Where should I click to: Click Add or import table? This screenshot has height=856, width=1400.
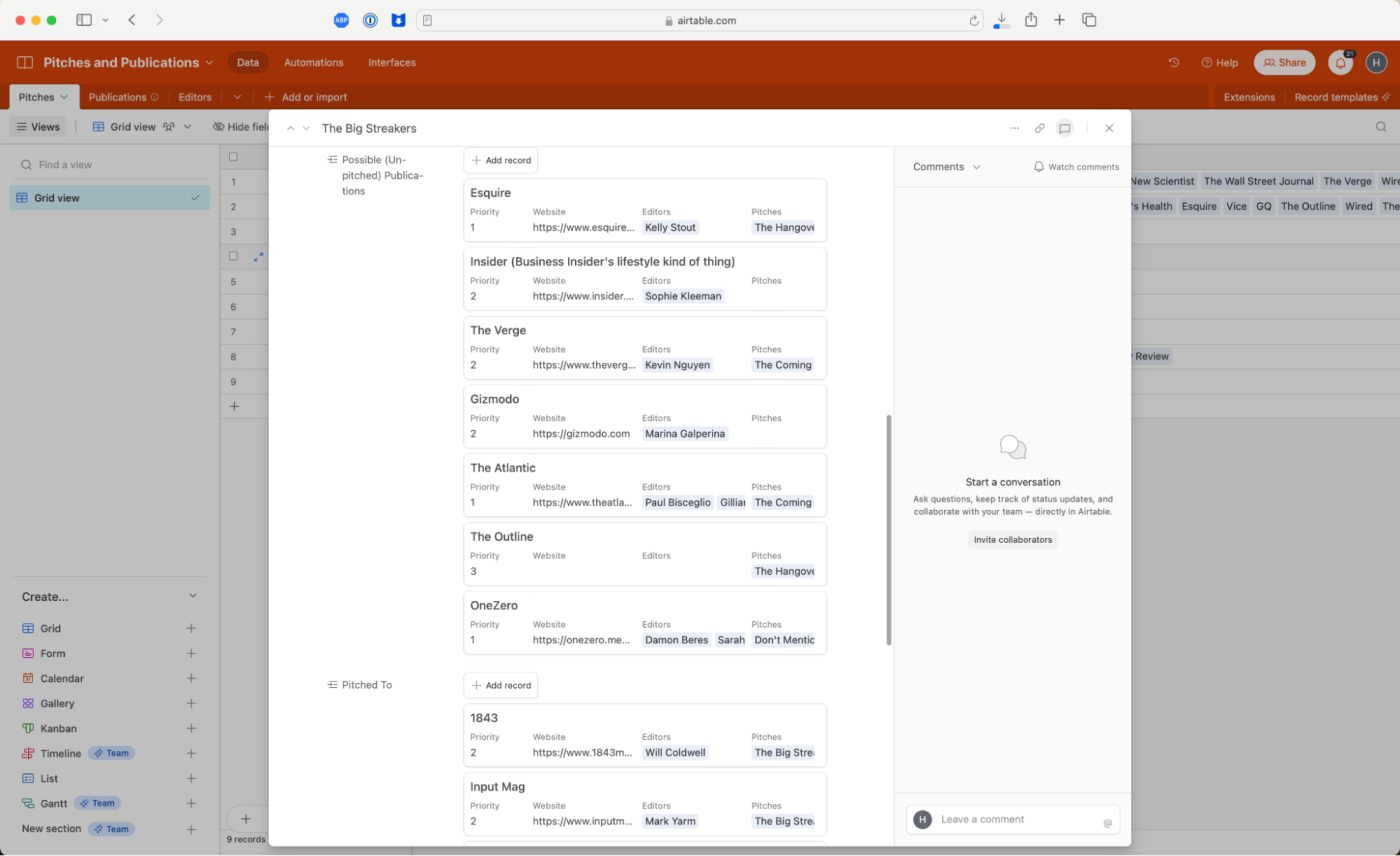tap(306, 97)
